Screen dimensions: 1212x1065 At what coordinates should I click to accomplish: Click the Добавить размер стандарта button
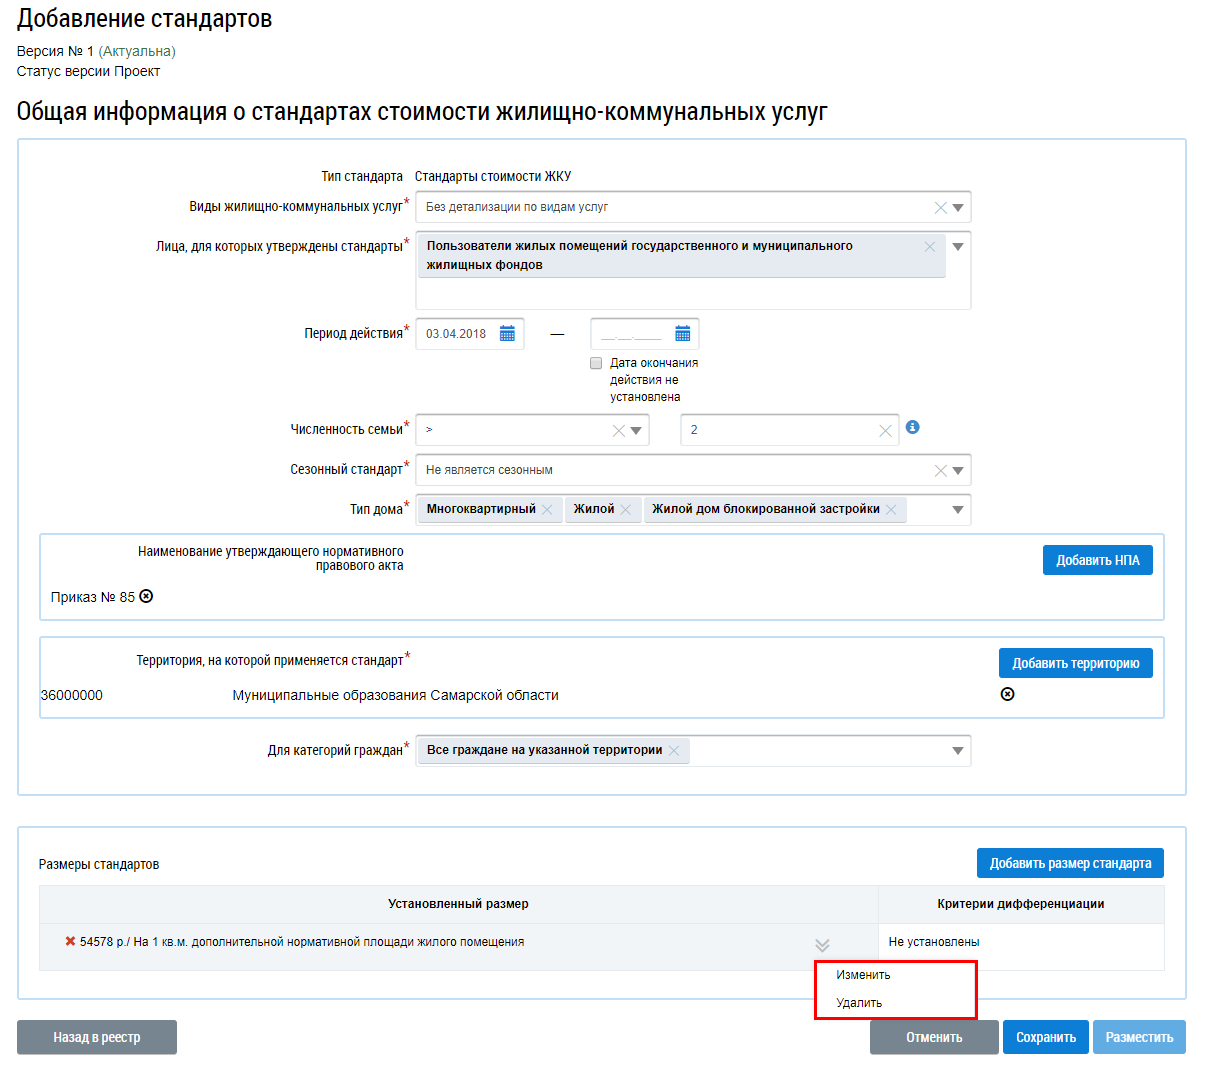(x=1070, y=863)
